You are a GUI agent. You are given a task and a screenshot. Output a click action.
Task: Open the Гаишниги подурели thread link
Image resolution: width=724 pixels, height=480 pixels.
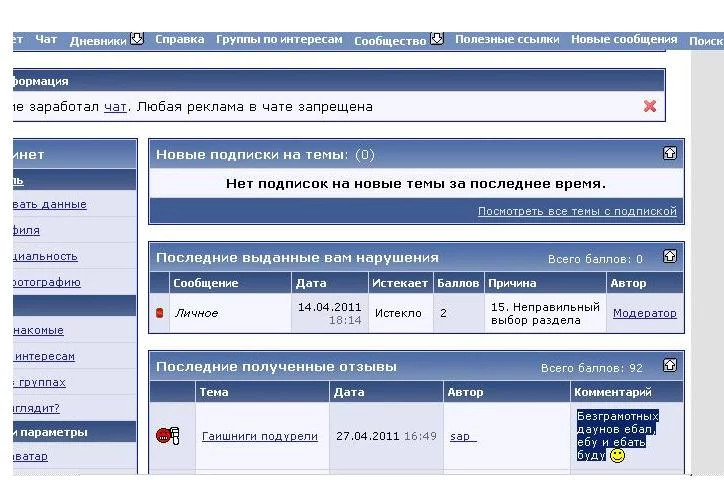[259, 436]
